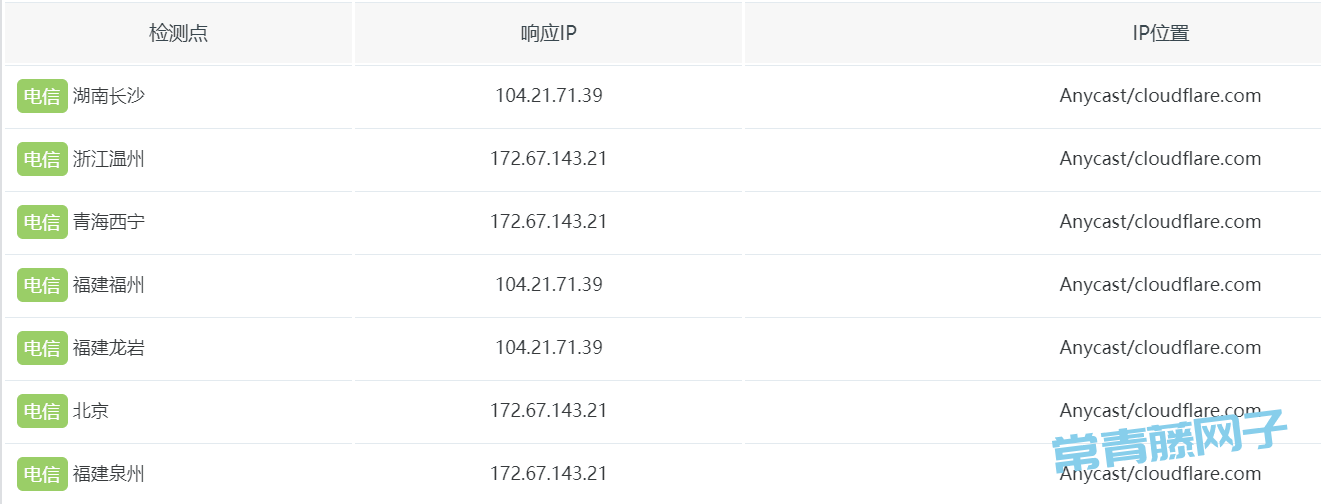Viewport: 1321px width, 504px height.
Task: Click the 常青藤网子 watermark logo
Action: point(1169,445)
